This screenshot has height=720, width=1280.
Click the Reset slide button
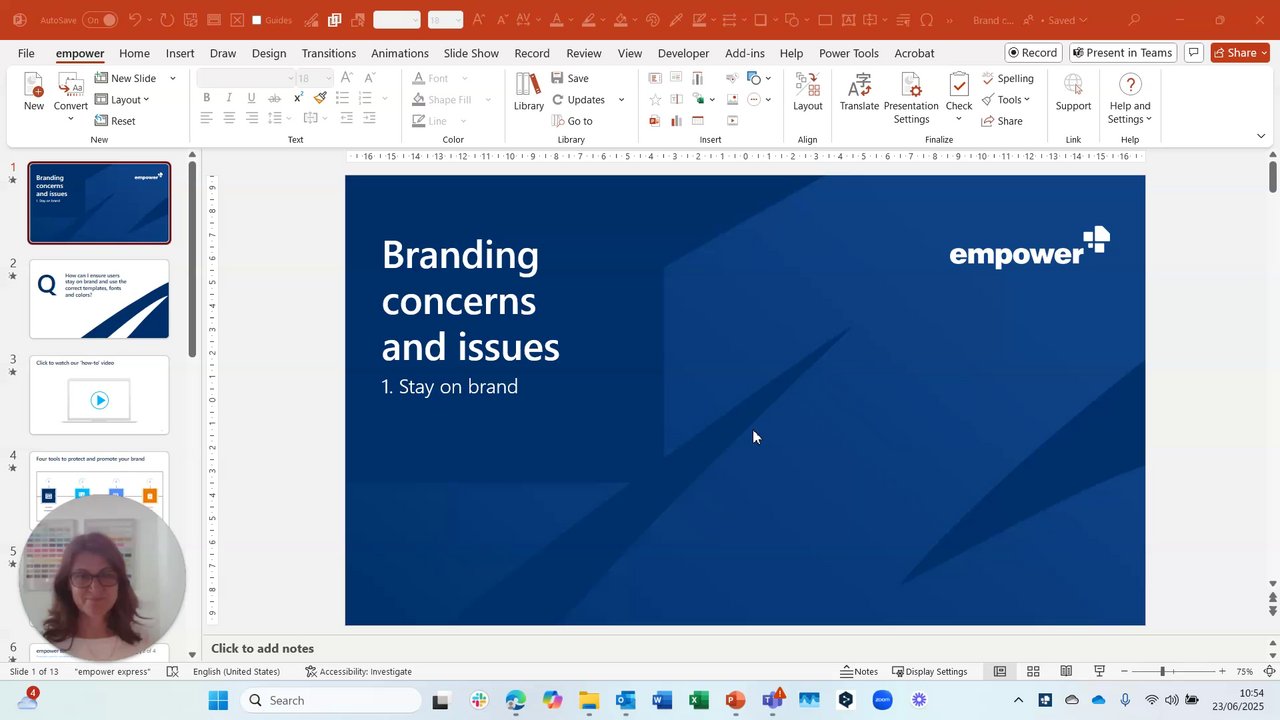(x=114, y=121)
